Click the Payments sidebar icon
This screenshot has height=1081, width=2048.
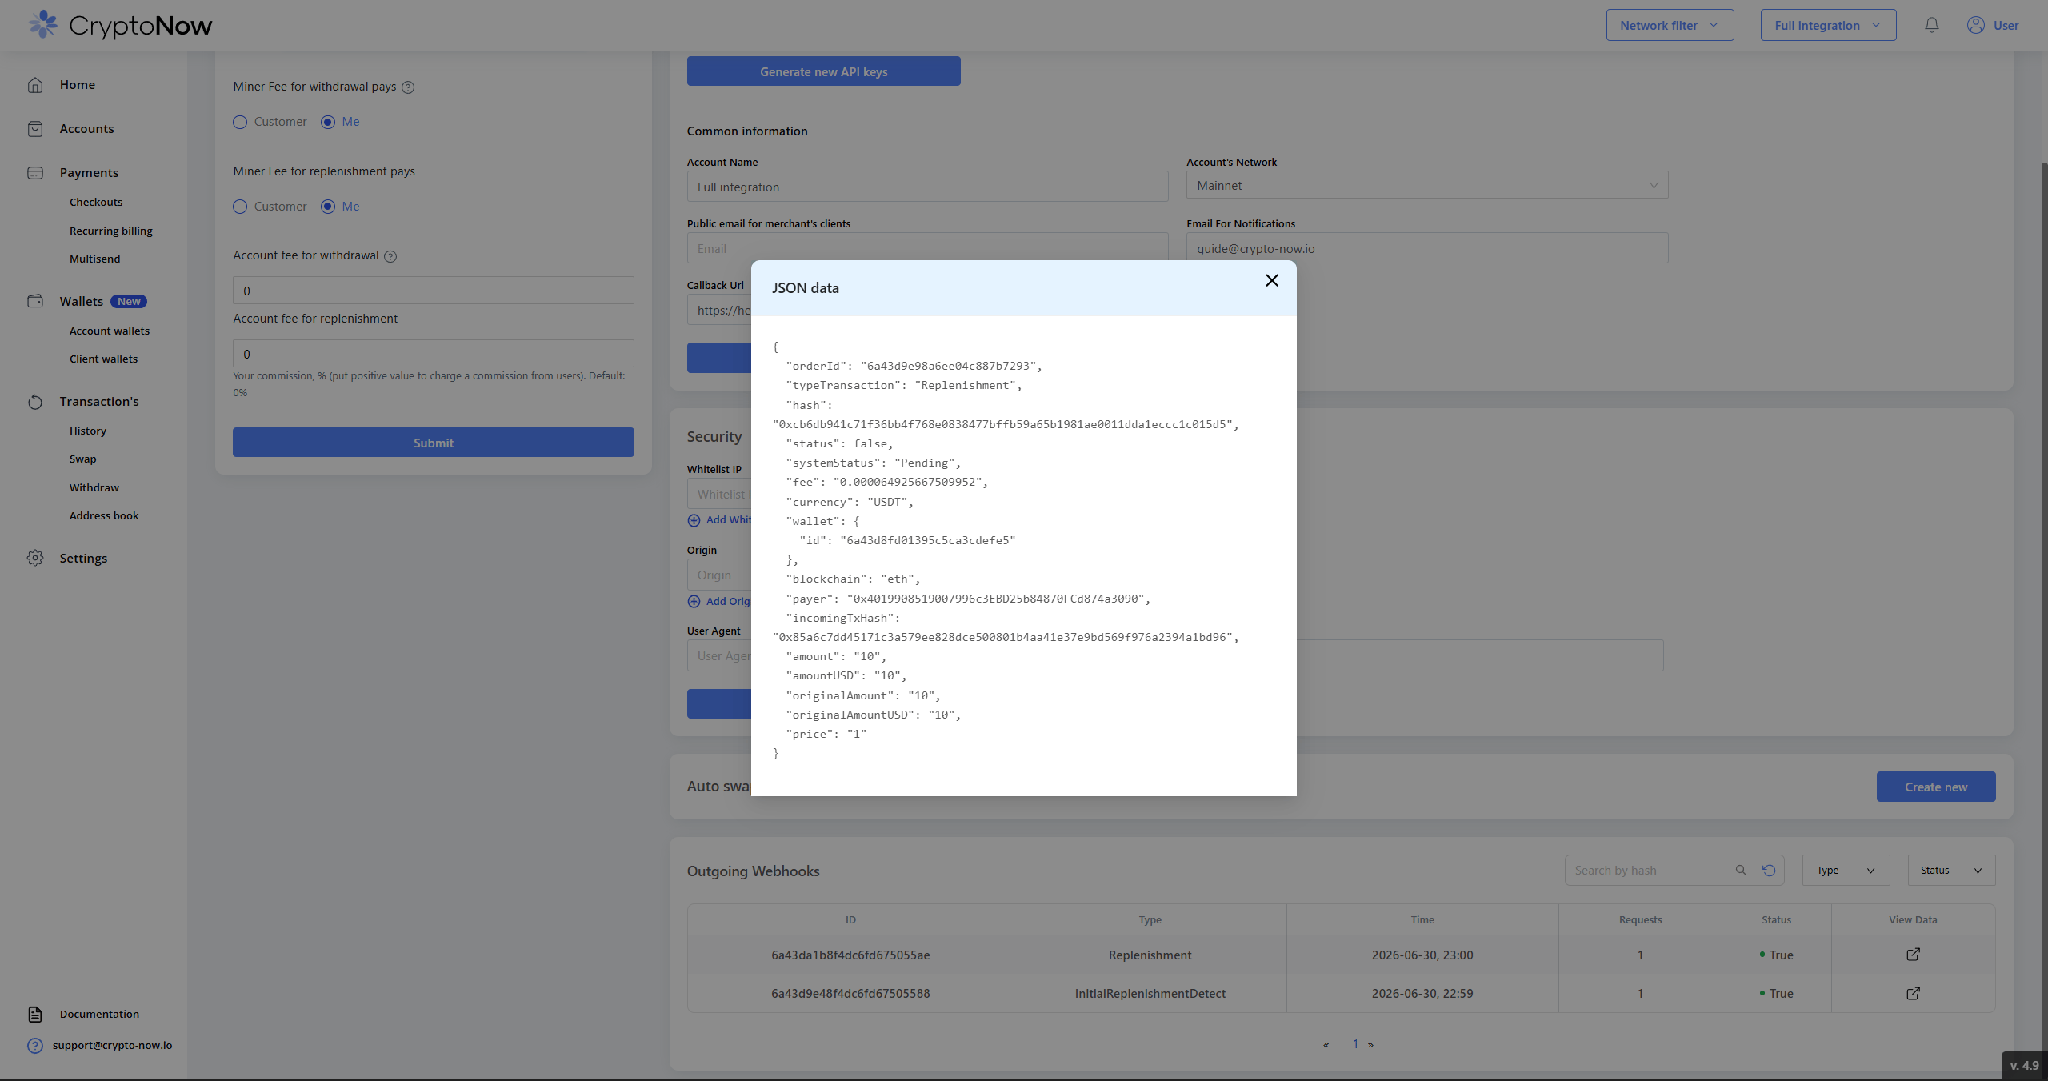35,173
